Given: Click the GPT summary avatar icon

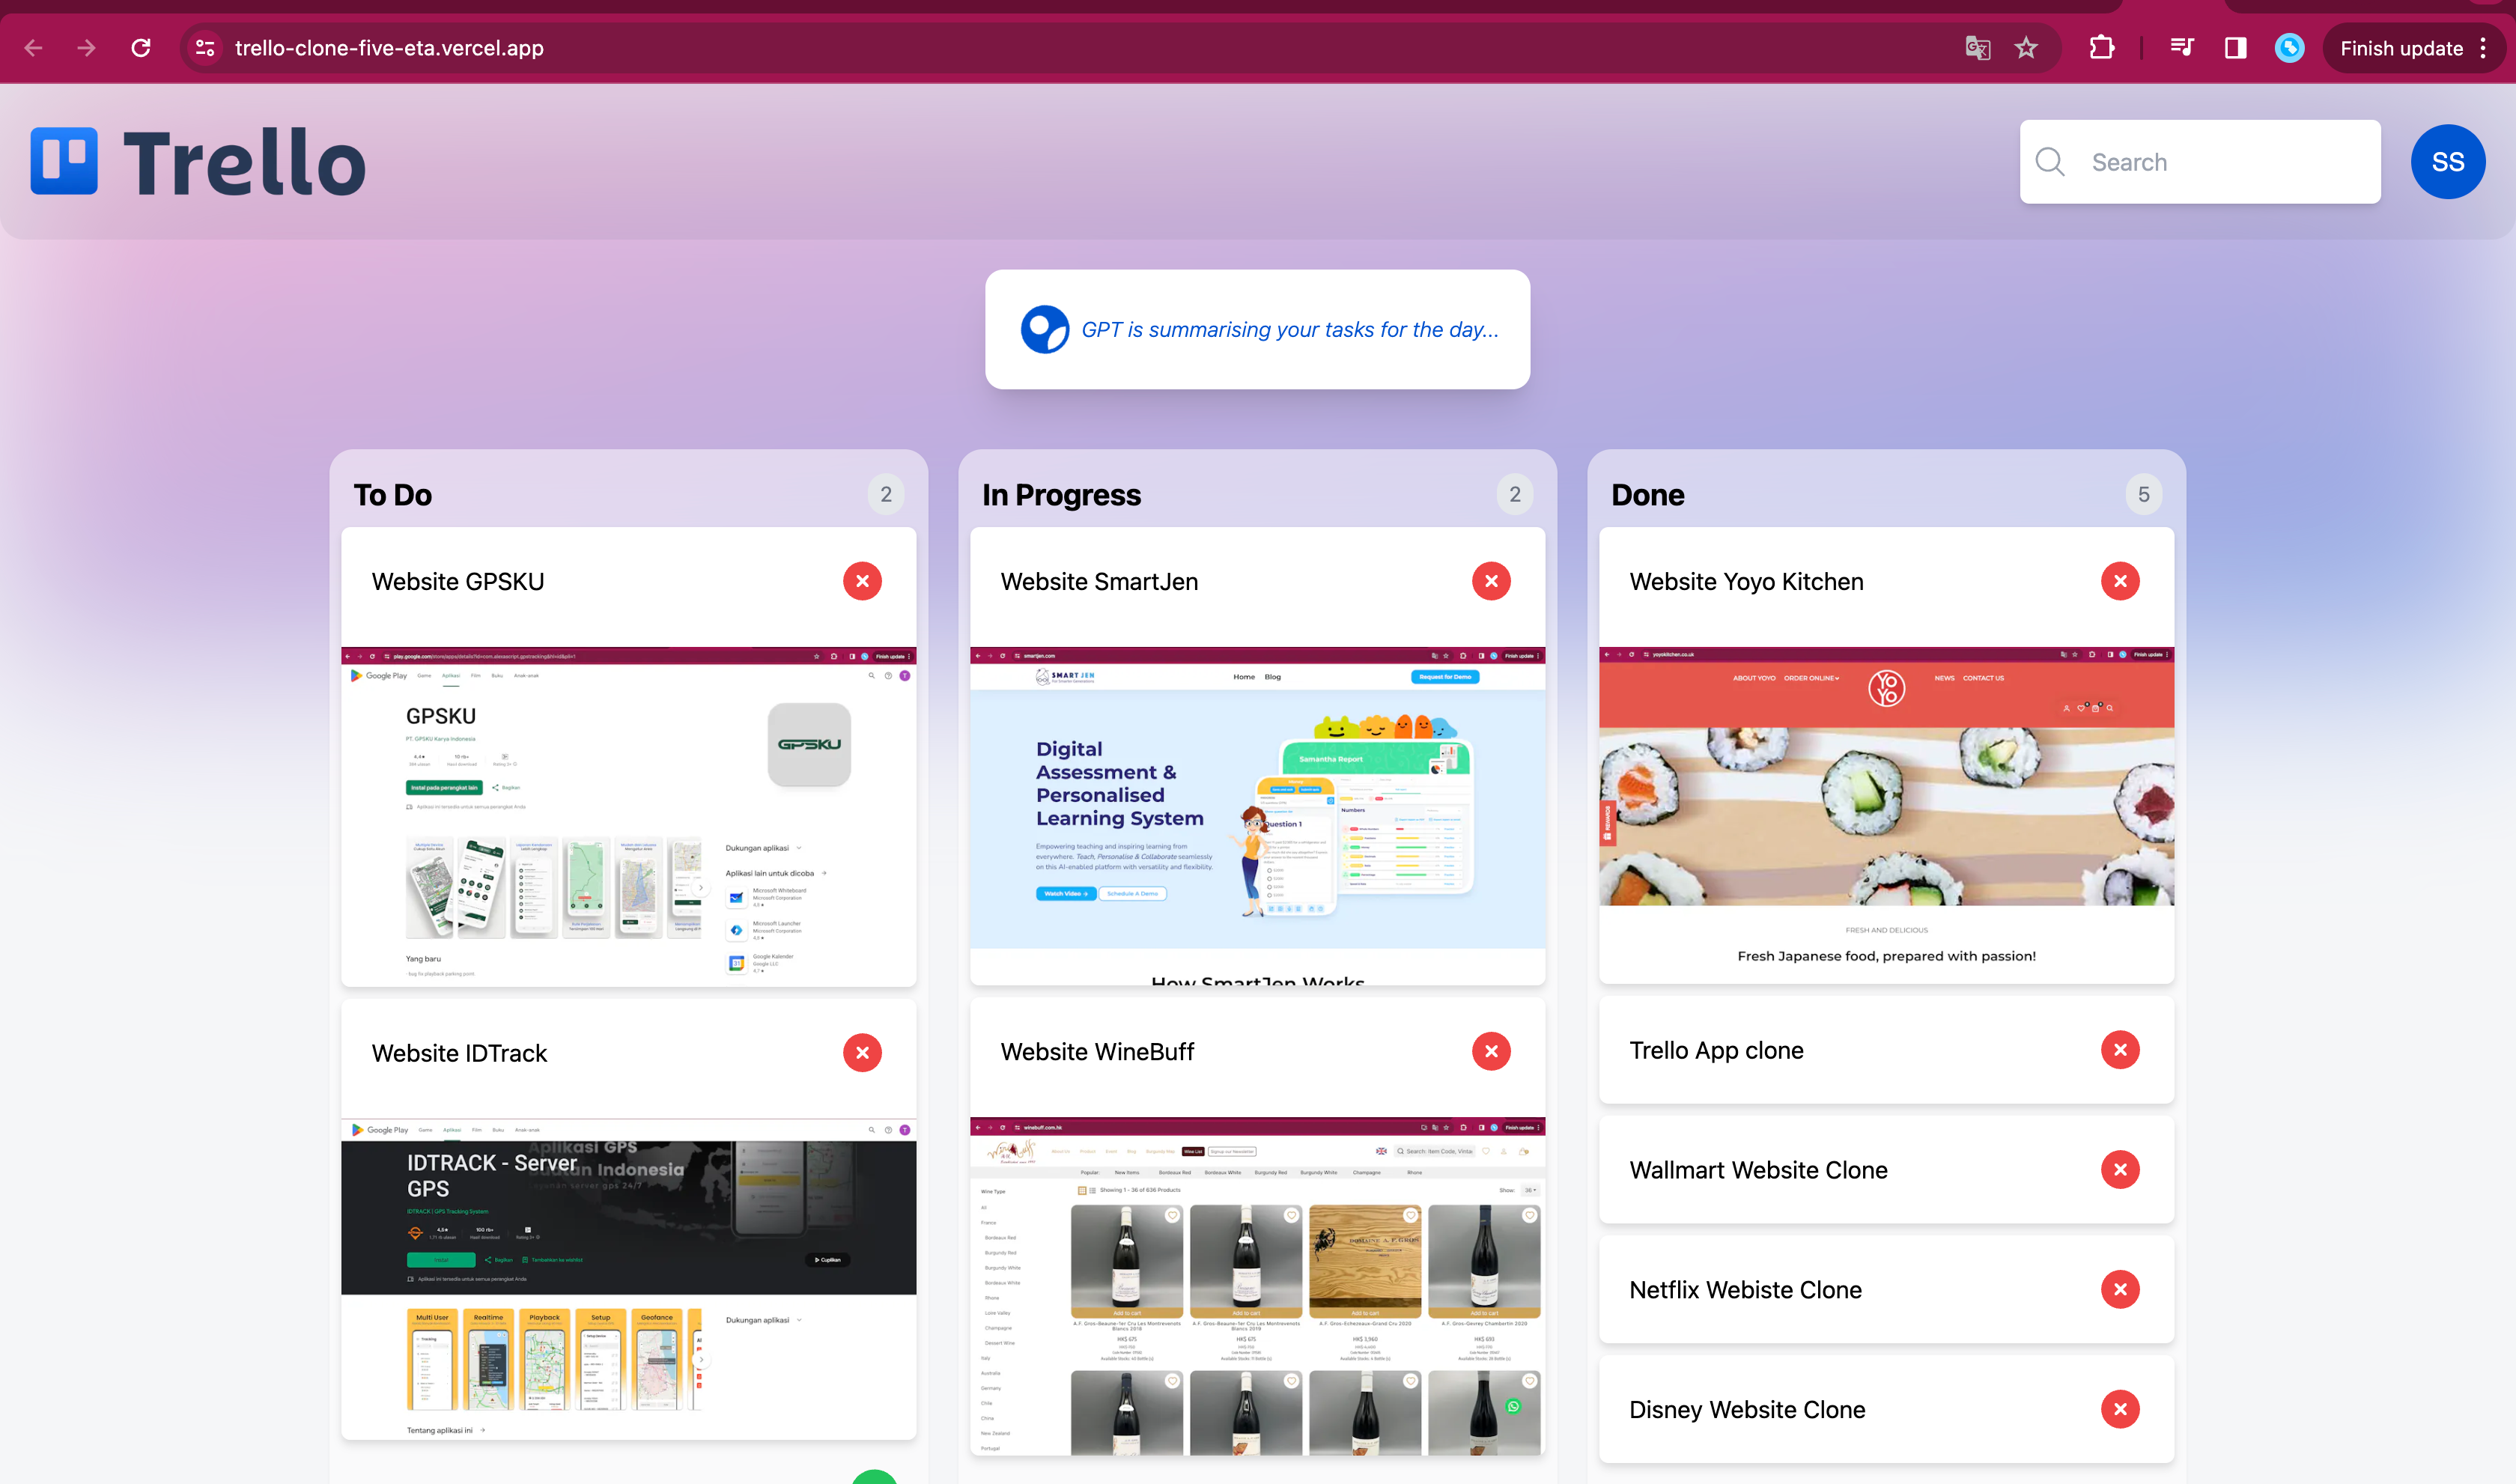Looking at the screenshot, I should 1044,329.
